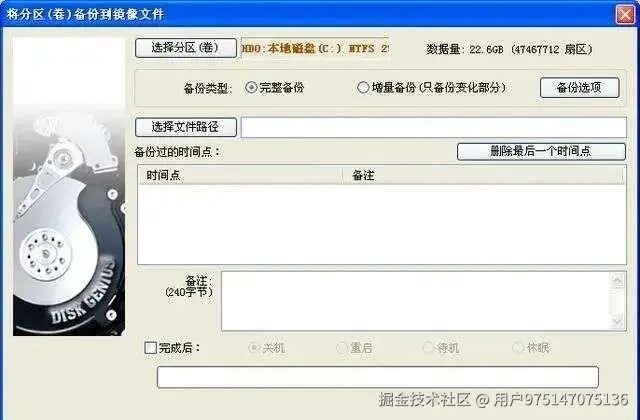Click the 备注 column header
Viewport: 640px width, 420px height.
483,176
